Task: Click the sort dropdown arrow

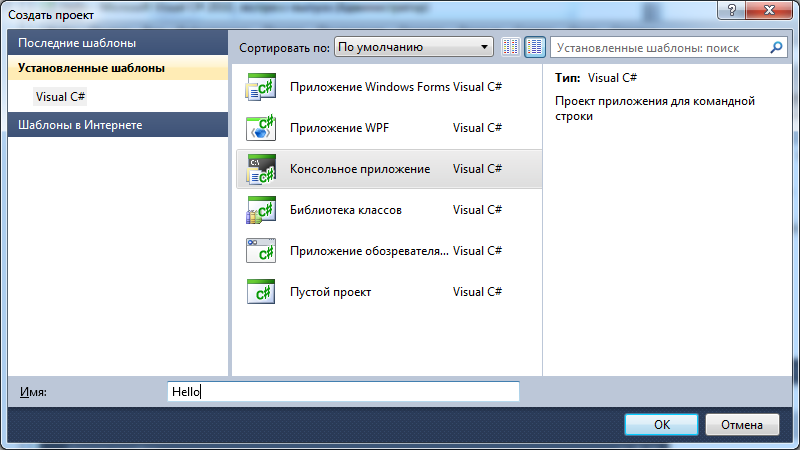Action: 484,47
